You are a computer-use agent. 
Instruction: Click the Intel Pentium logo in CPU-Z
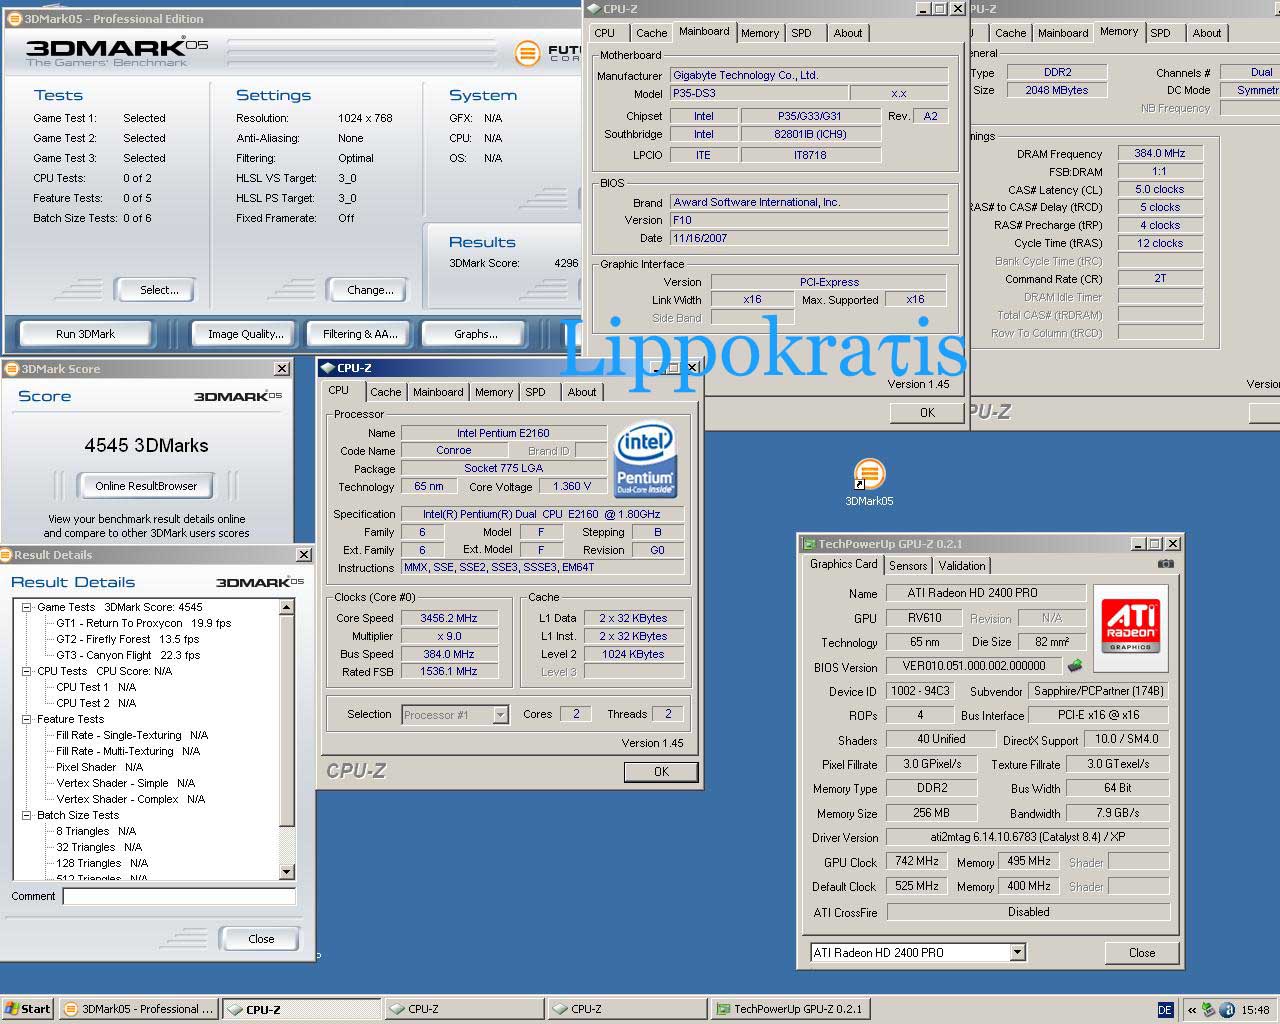645,461
